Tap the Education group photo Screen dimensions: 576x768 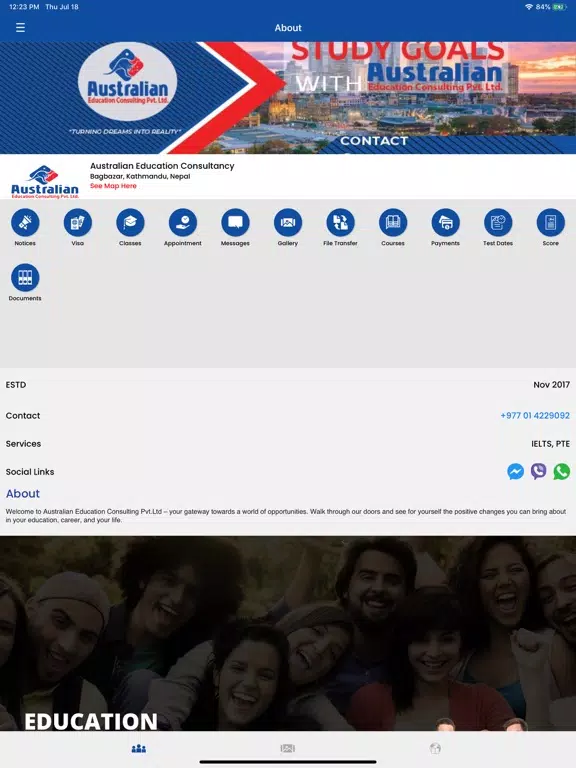(x=288, y=633)
